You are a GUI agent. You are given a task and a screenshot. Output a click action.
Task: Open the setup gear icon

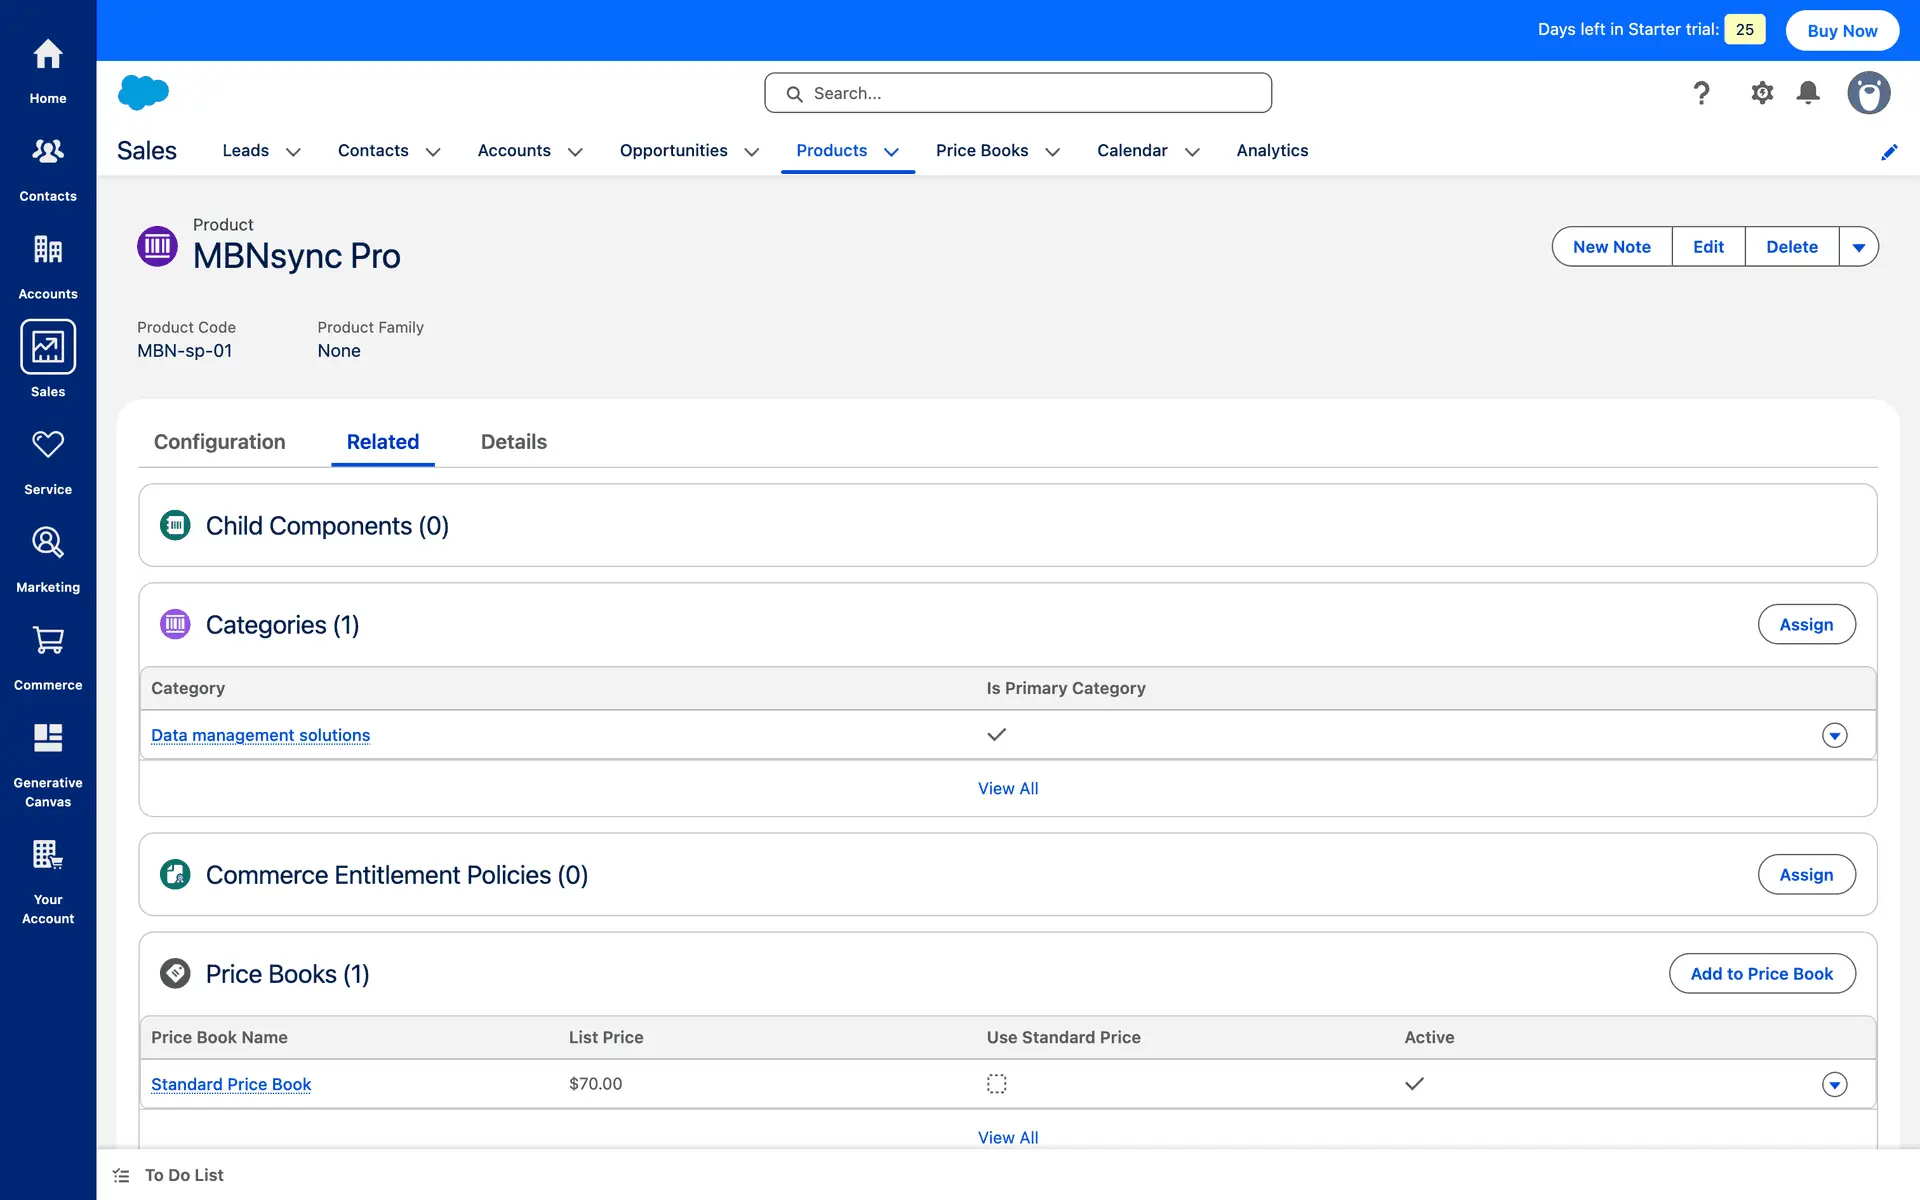click(x=1762, y=93)
